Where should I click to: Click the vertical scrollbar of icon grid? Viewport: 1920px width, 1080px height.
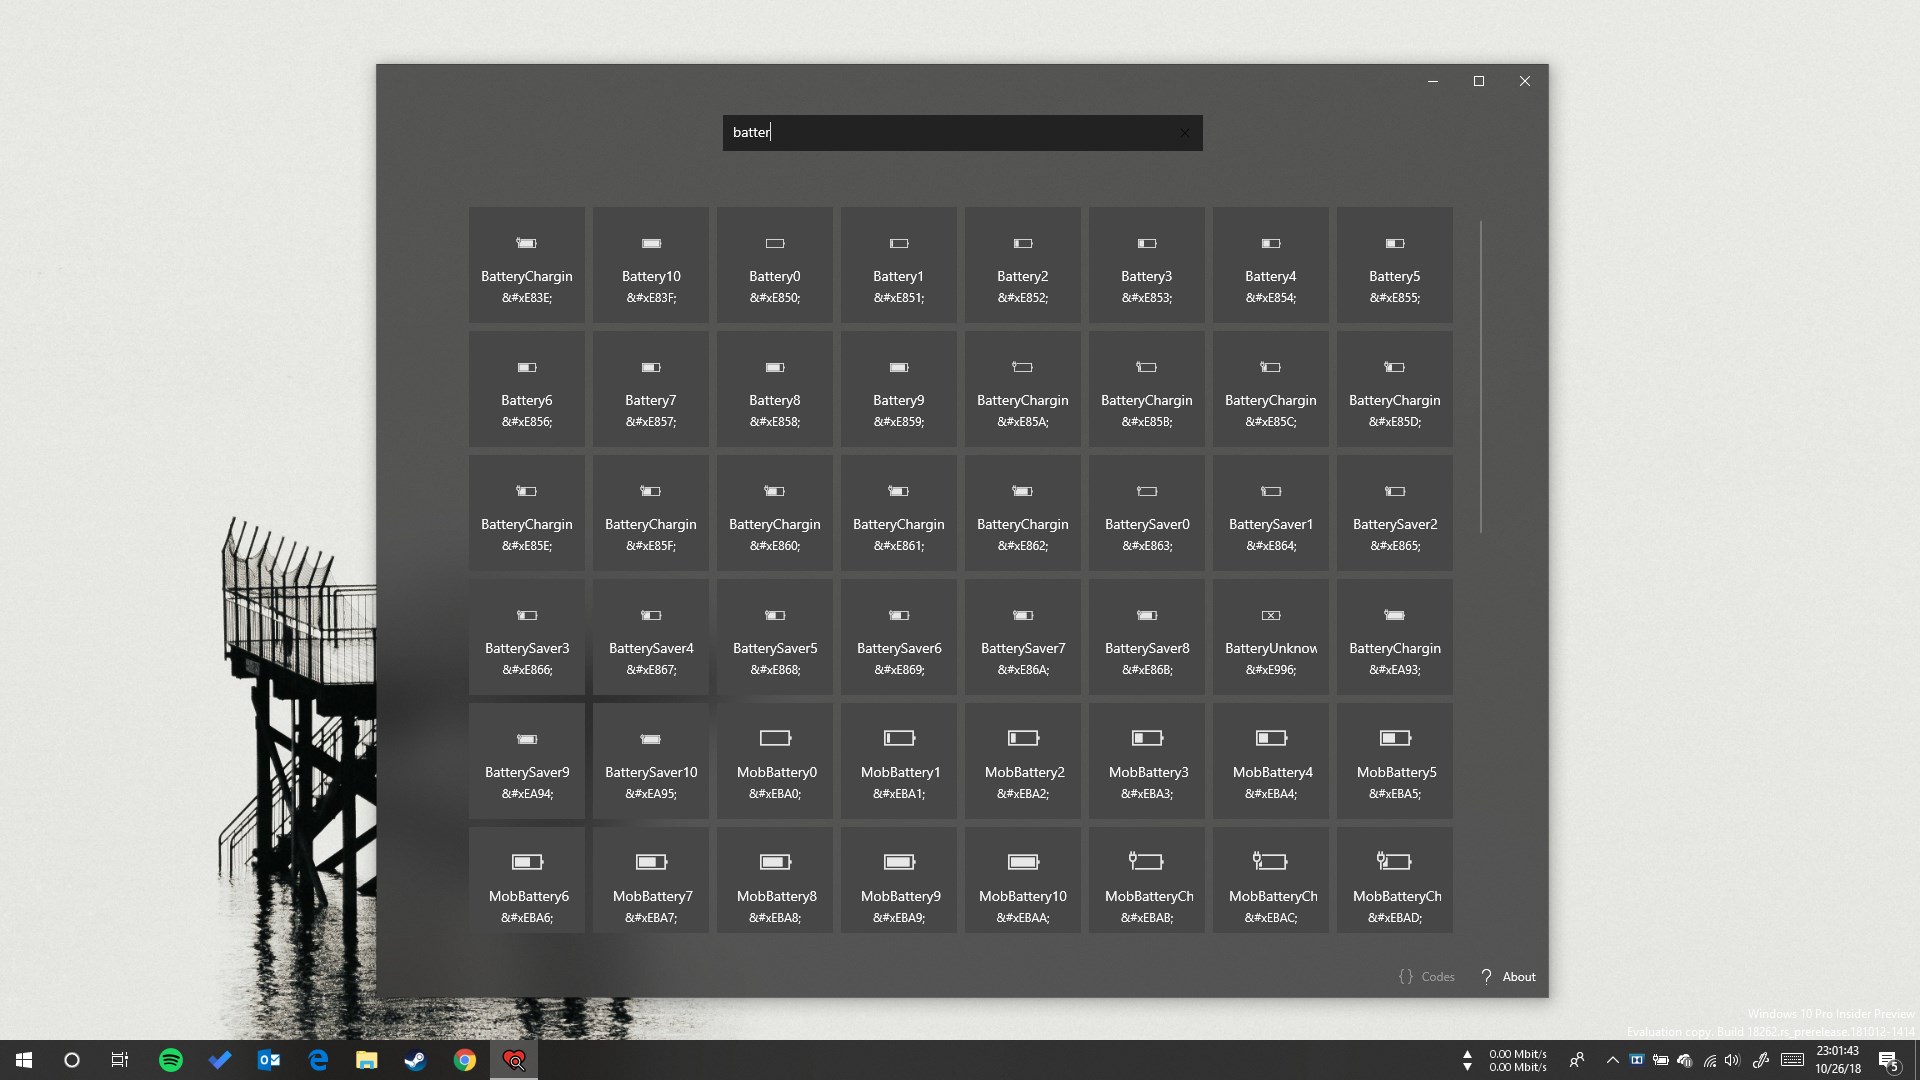(x=1481, y=377)
